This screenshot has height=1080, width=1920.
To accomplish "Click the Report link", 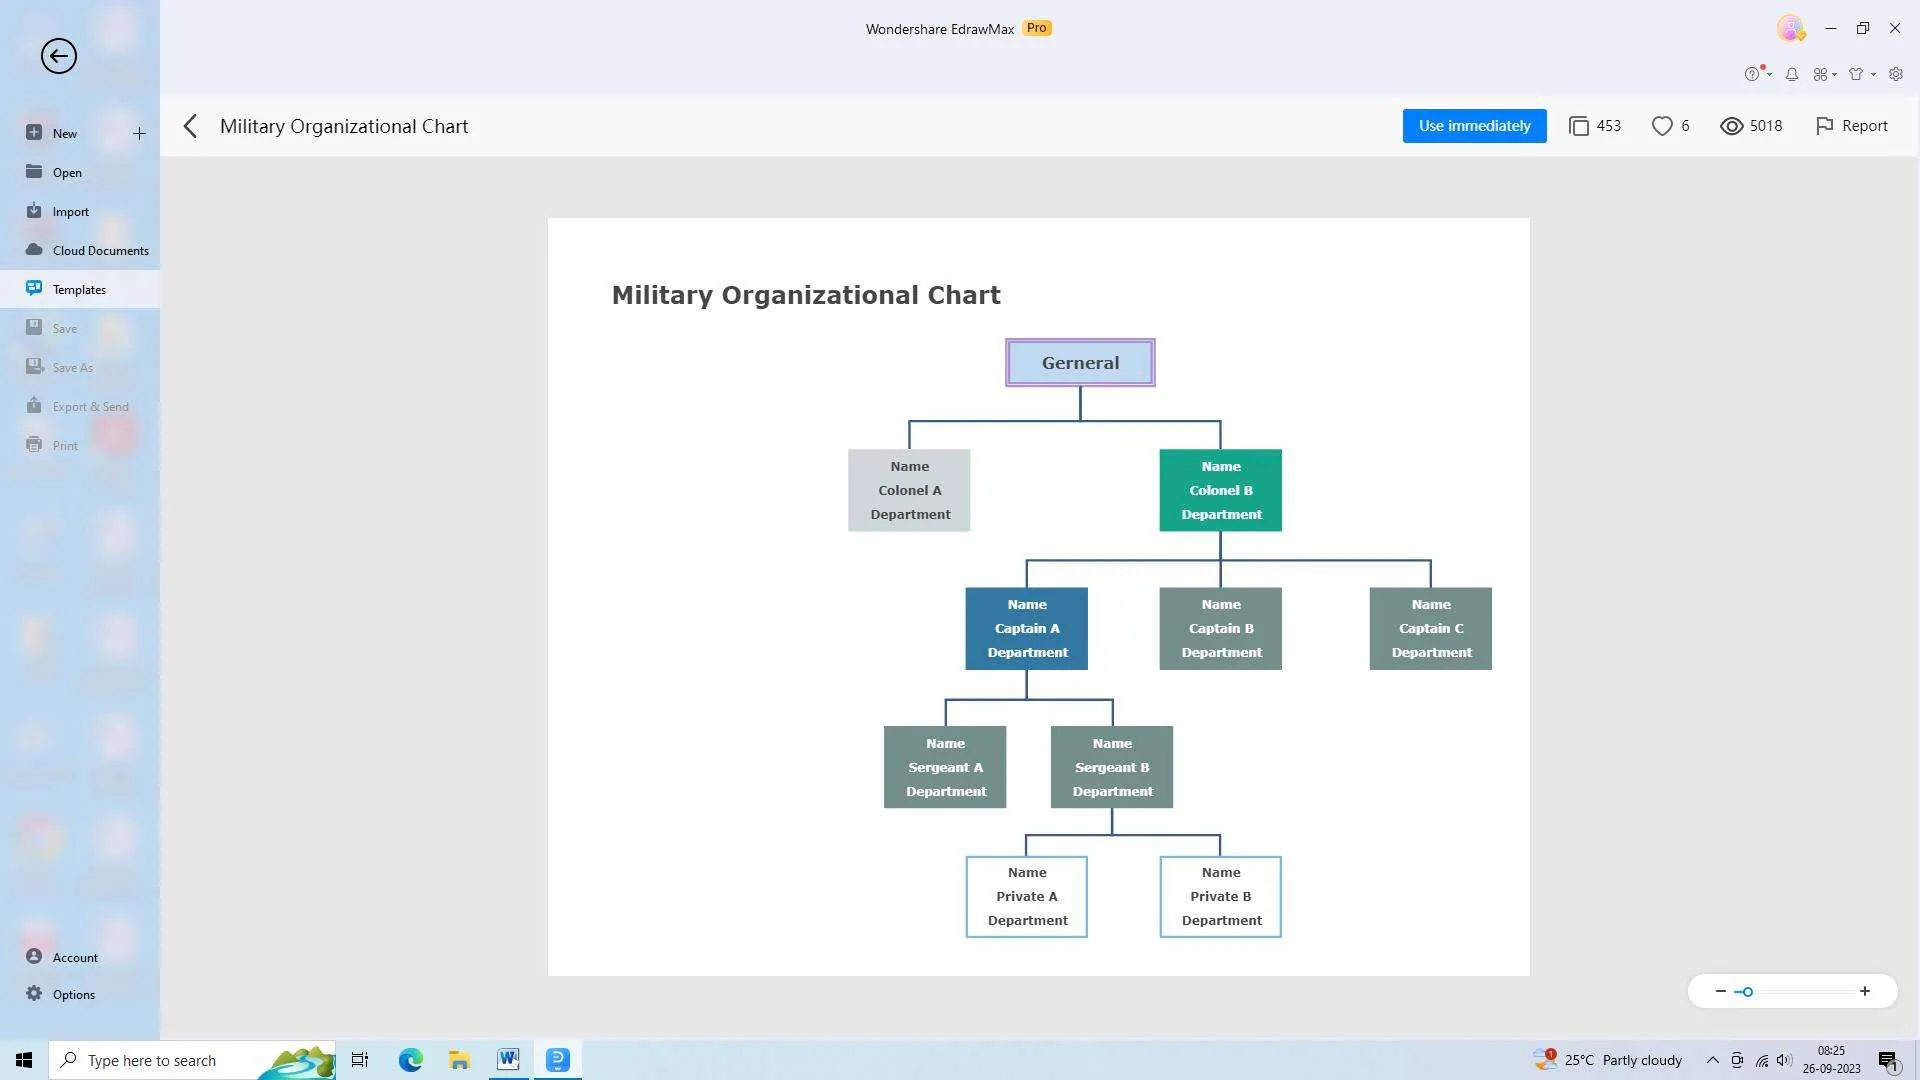I will click(x=1865, y=125).
